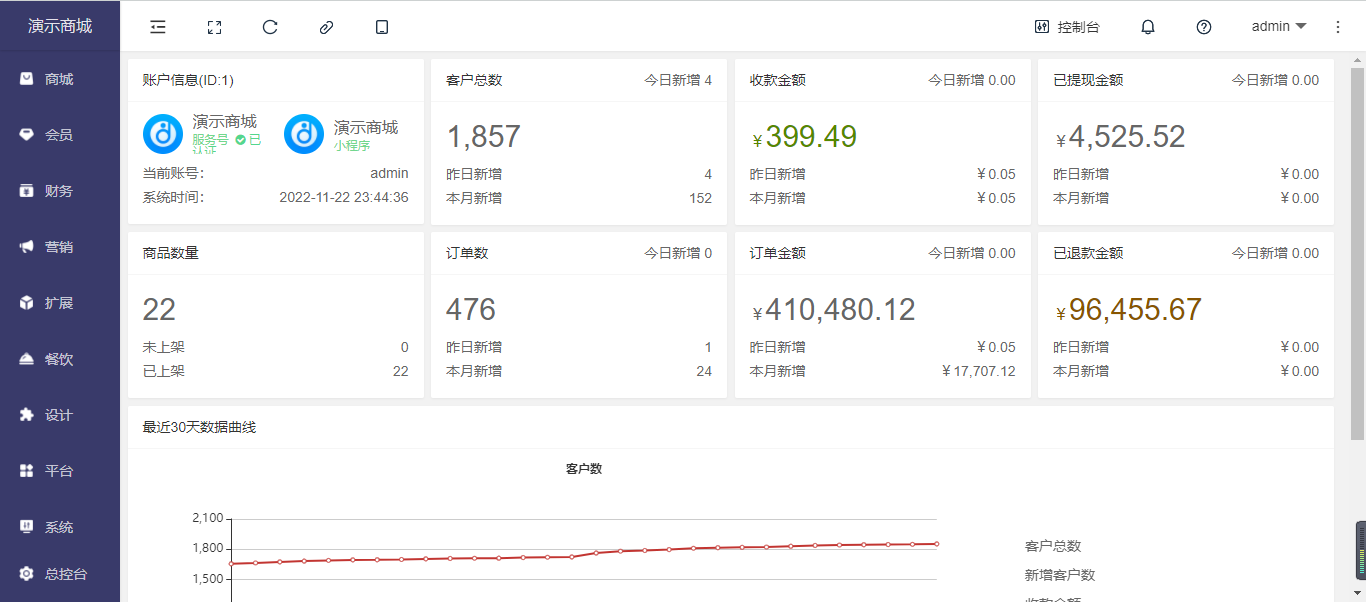Click the link icon in top toolbar
The width and height of the screenshot is (1366, 602).
326,27
